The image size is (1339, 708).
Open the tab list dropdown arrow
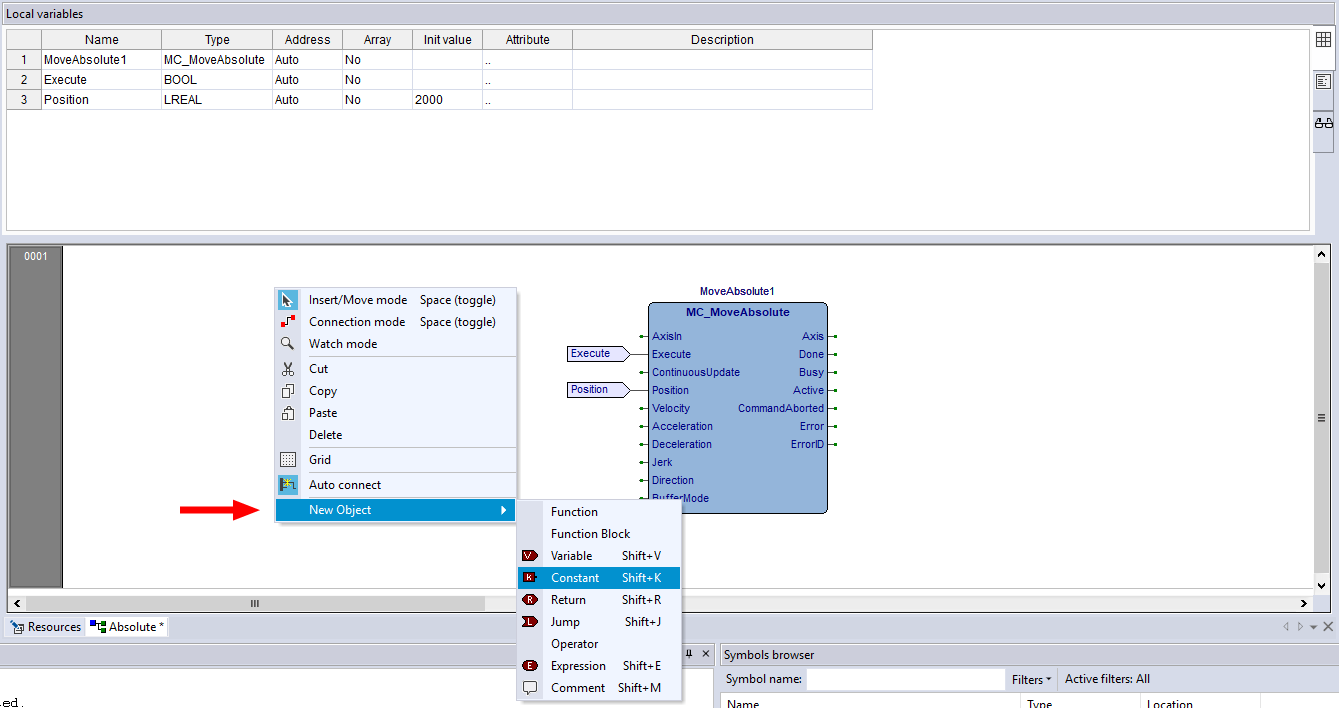pos(1313,627)
